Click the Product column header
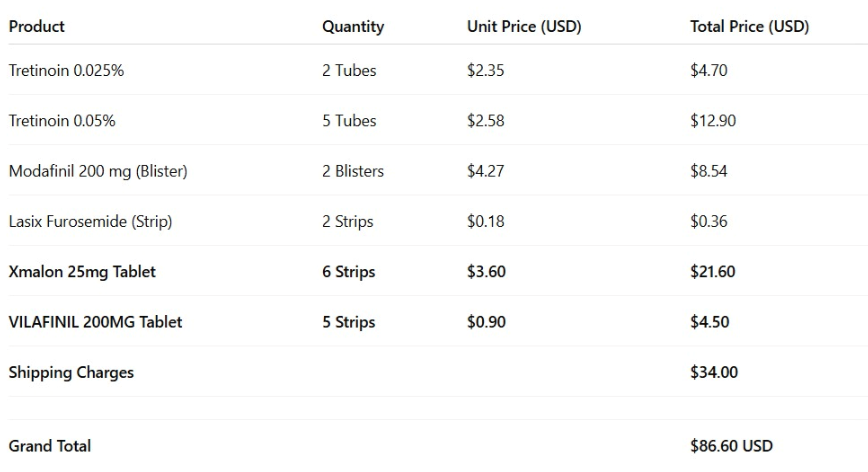This screenshot has height=472, width=868. [x=37, y=27]
